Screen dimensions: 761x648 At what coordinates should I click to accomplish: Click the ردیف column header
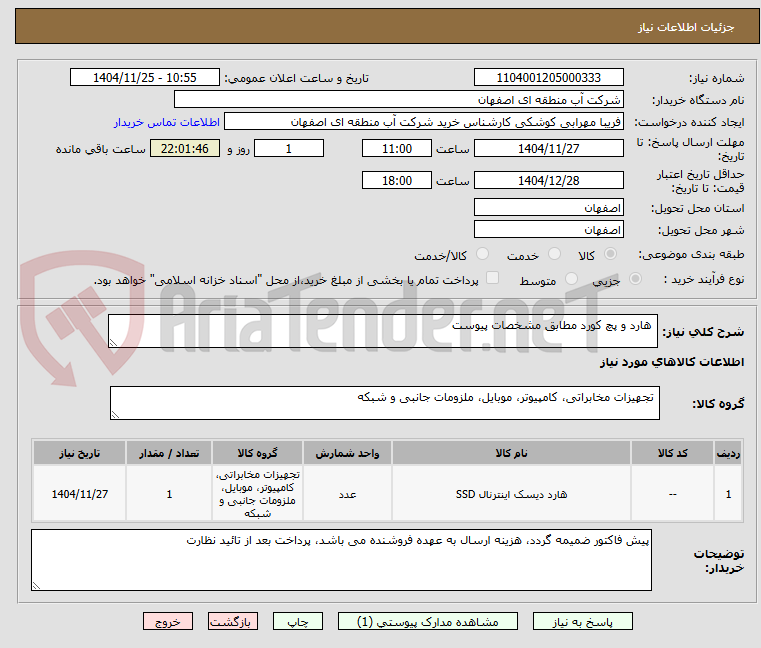pos(728,453)
